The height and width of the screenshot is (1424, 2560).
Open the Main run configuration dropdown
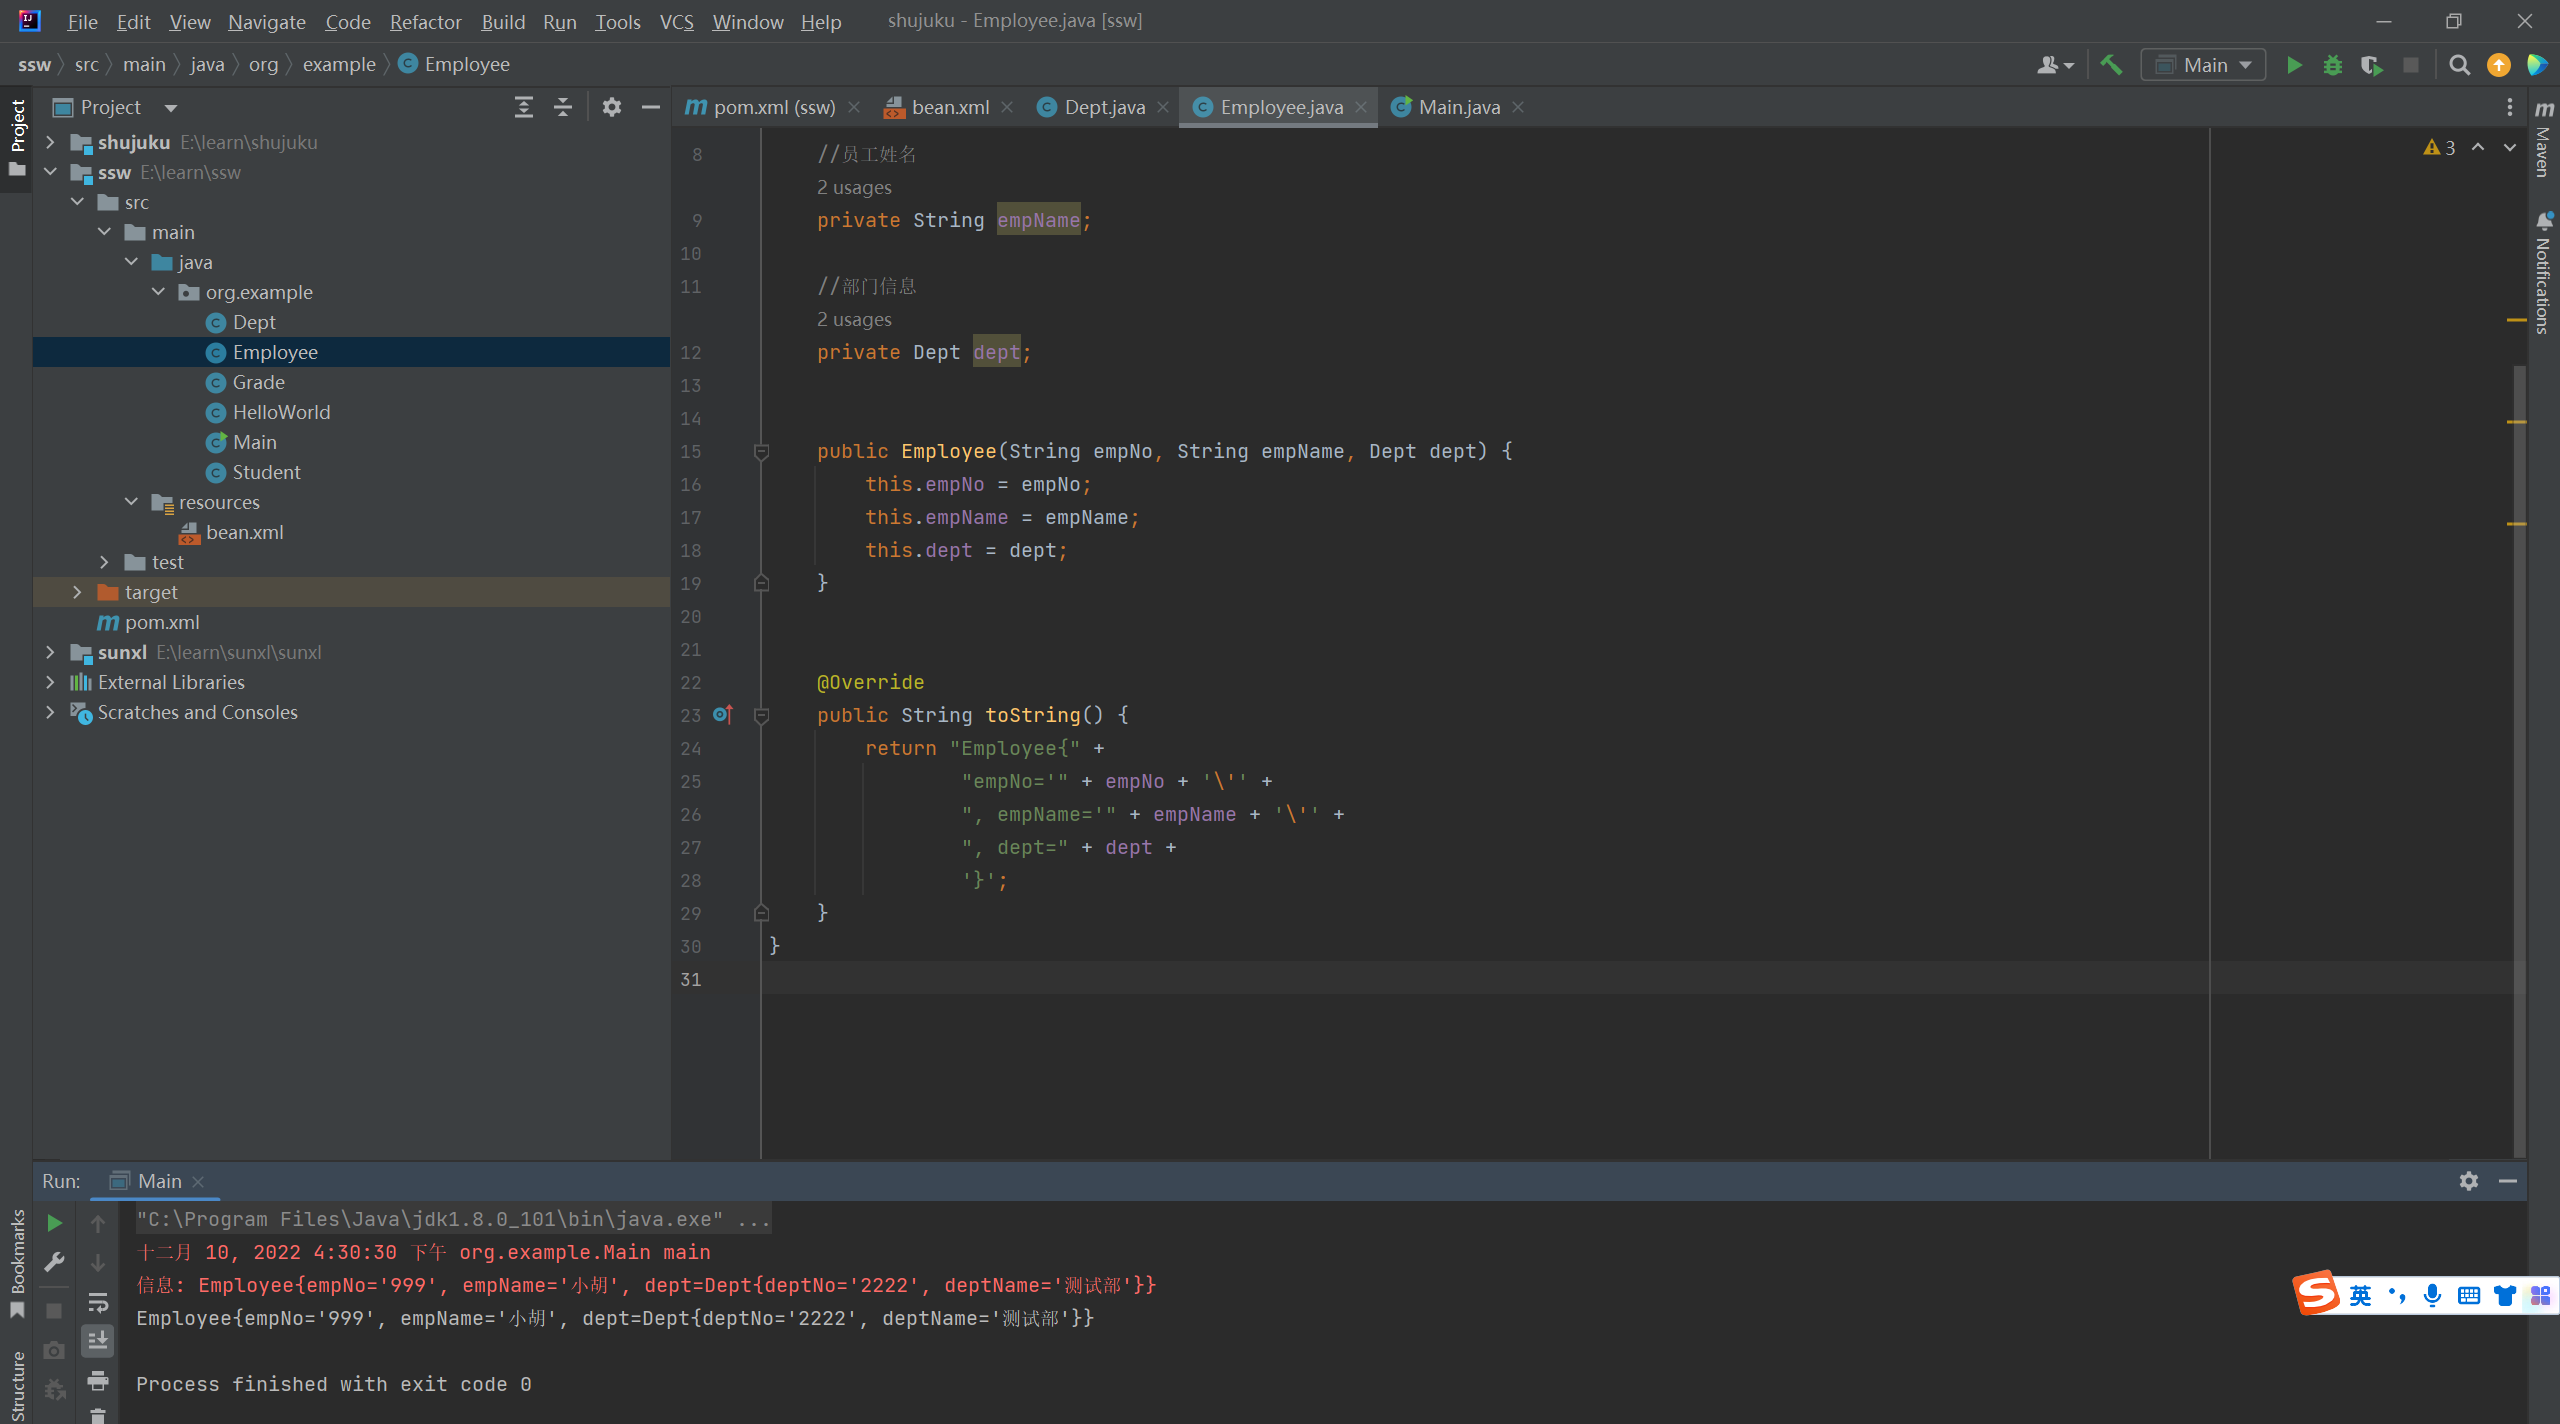pyautogui.click(x=2203, y=65)
